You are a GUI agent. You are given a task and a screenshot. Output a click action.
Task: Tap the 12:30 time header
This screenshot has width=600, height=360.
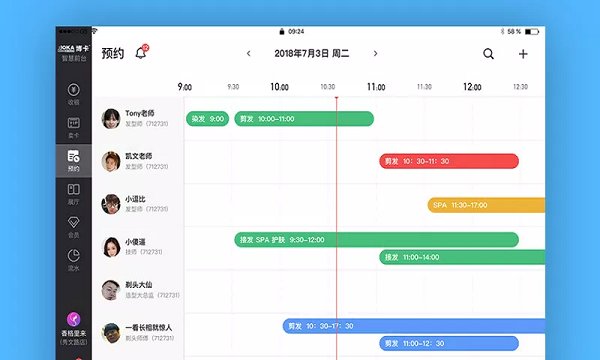point(520,87)
